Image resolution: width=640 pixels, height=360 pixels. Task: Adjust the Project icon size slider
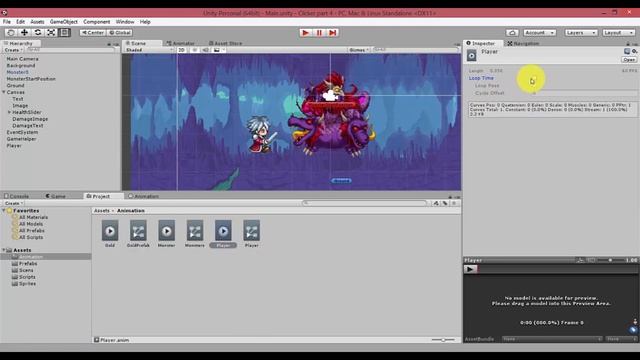click(443, 340)
